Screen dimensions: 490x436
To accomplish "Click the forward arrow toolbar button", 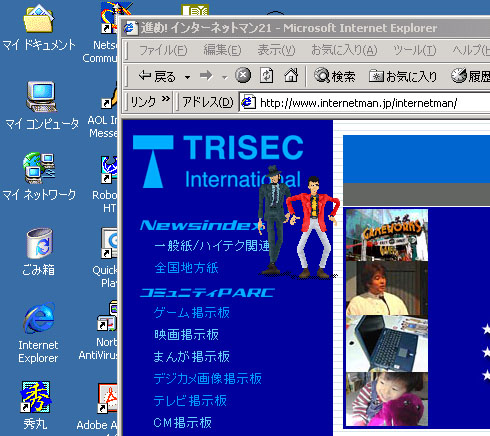I will click(x=206, y=76).
